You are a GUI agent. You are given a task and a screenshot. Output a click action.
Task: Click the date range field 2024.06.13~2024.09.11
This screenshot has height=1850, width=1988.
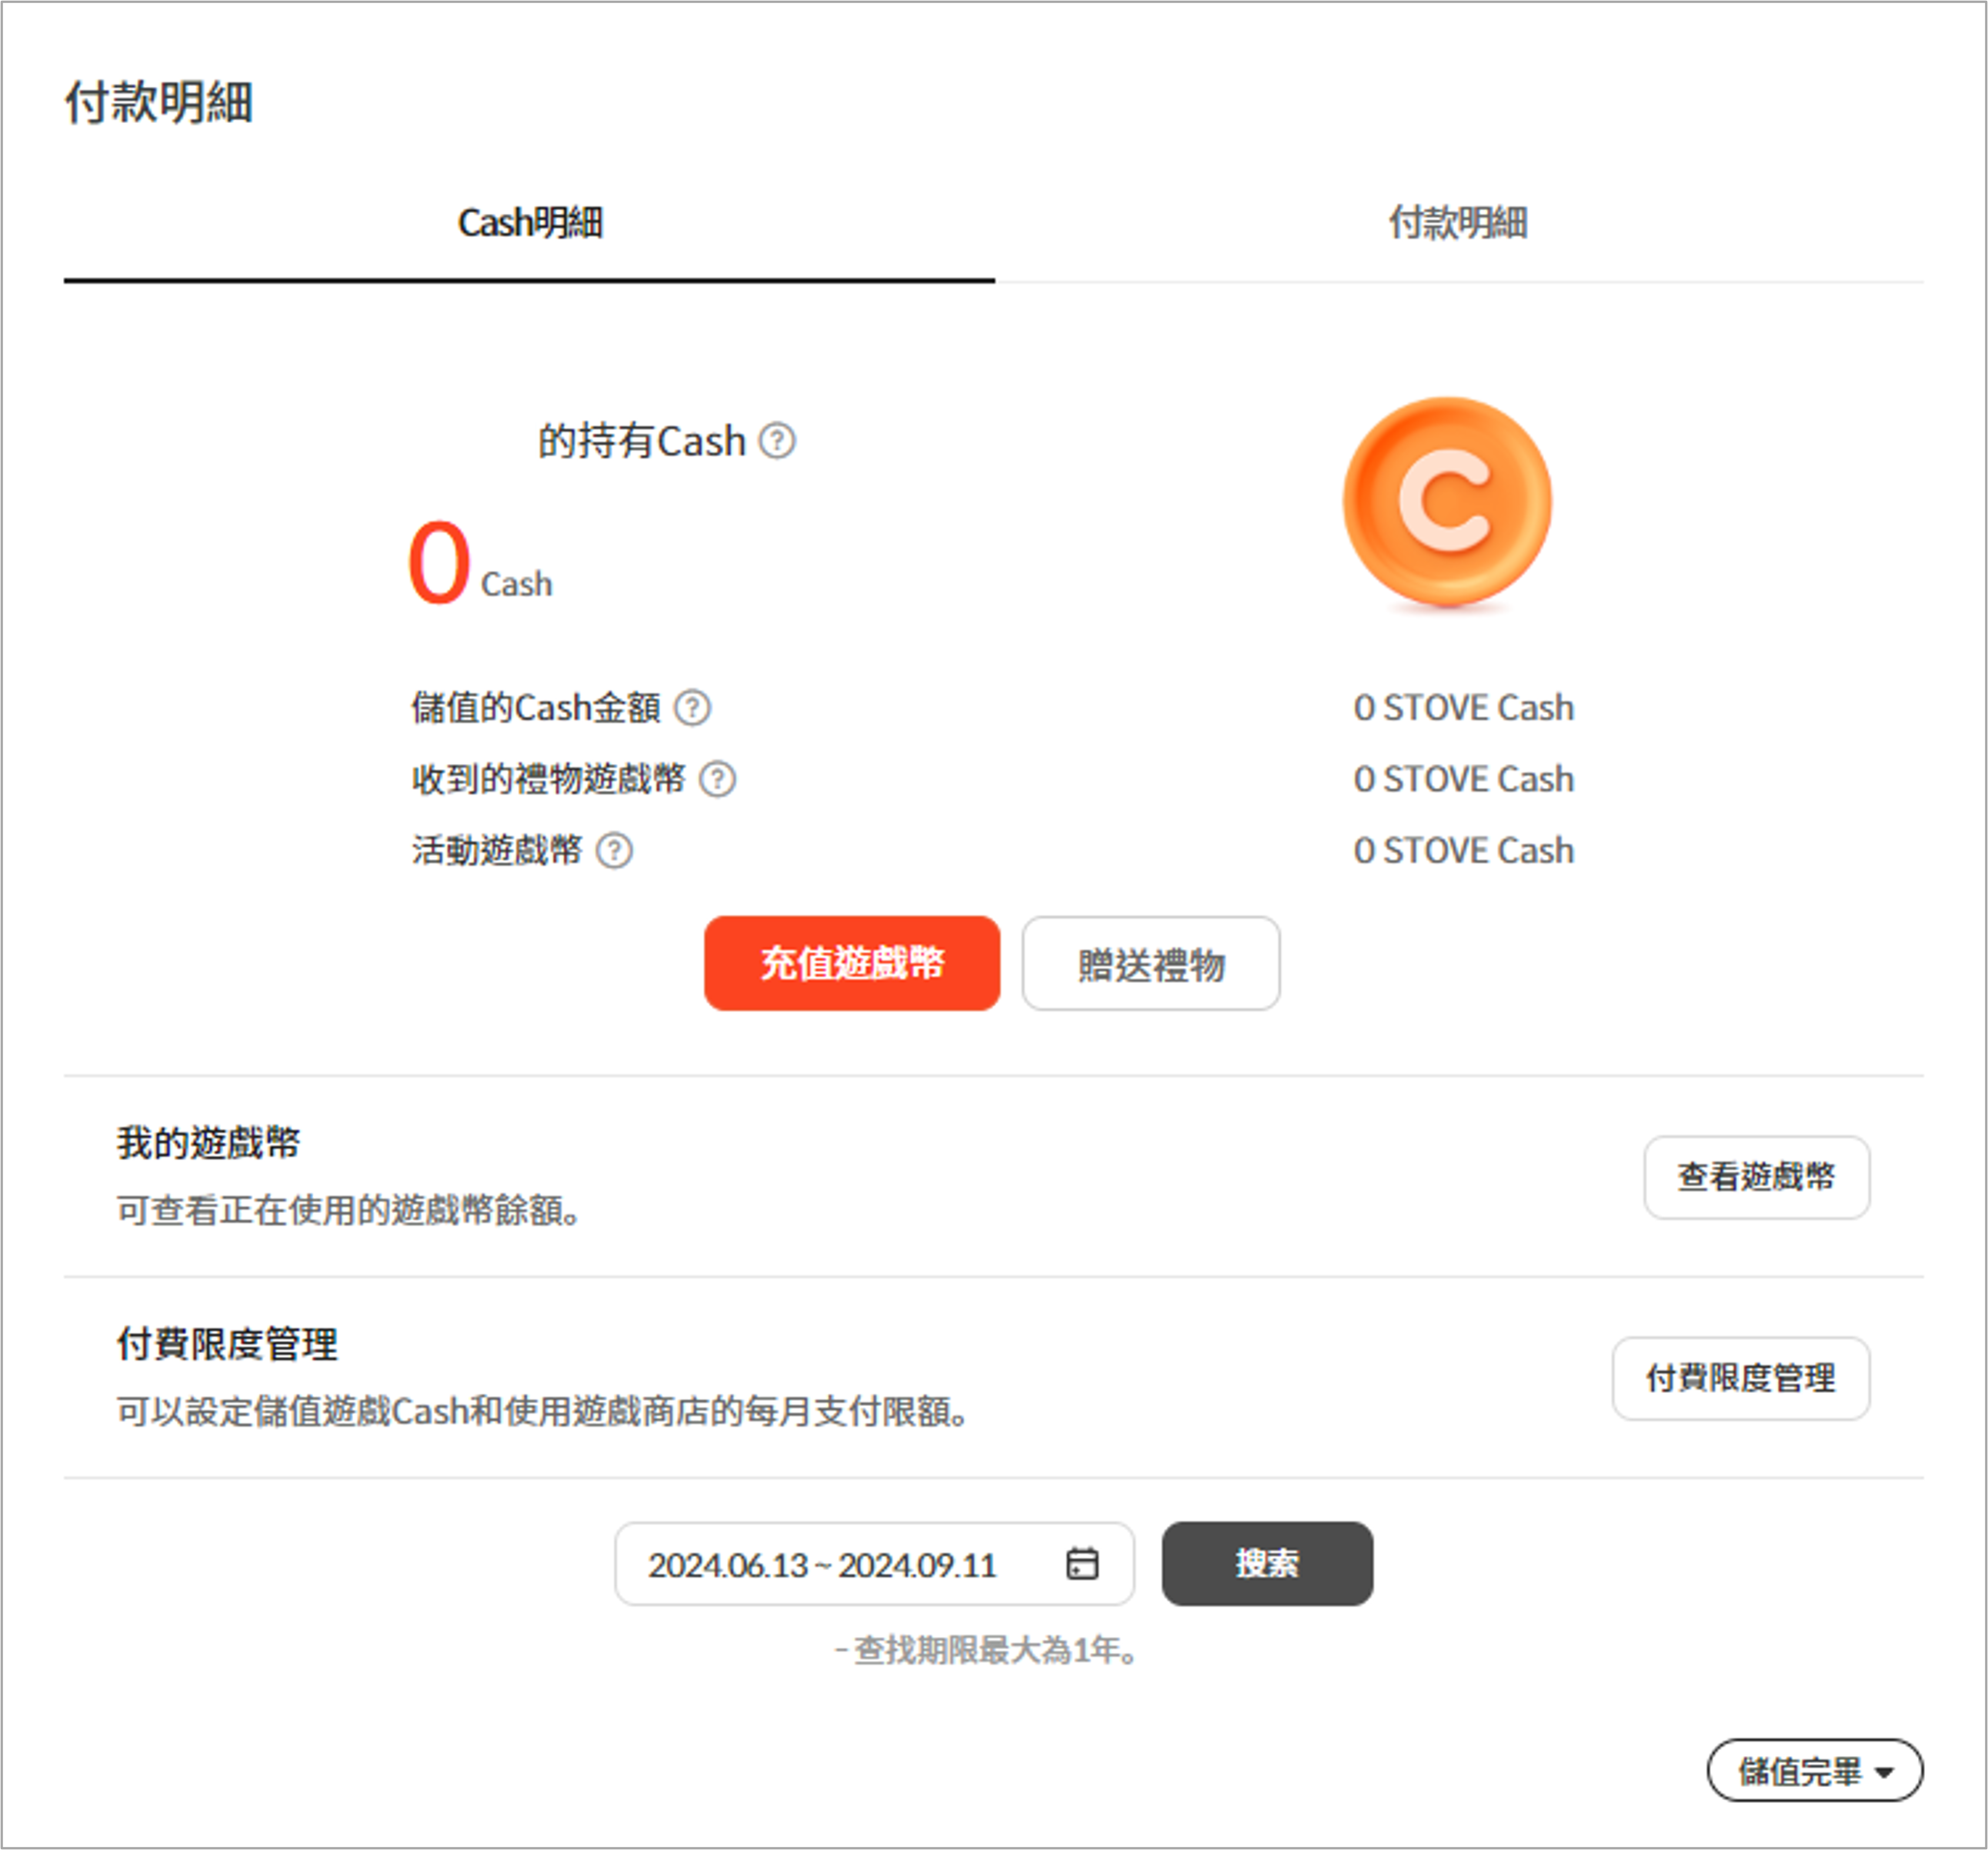[x=822, y=1565]
